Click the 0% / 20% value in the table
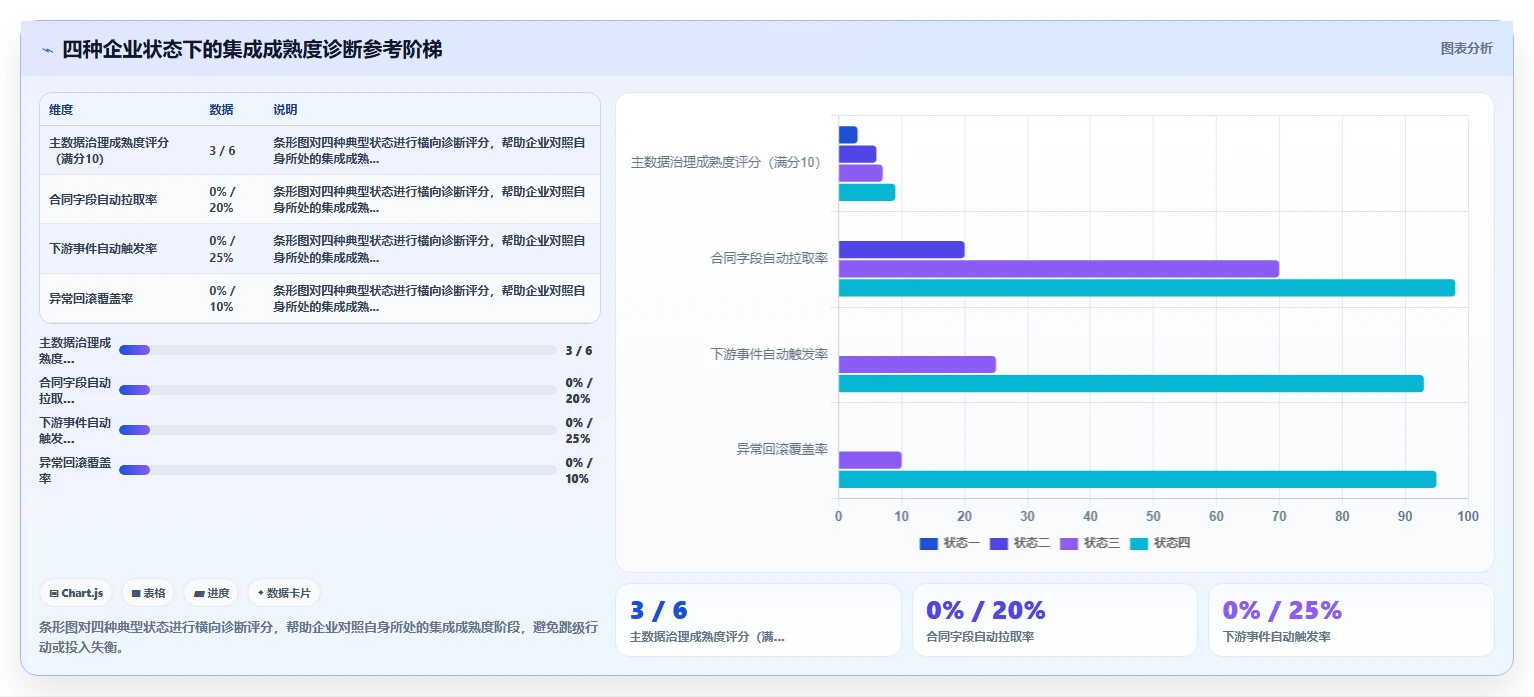Viewport: 1534px width, 697px height. tap(222, 200)
